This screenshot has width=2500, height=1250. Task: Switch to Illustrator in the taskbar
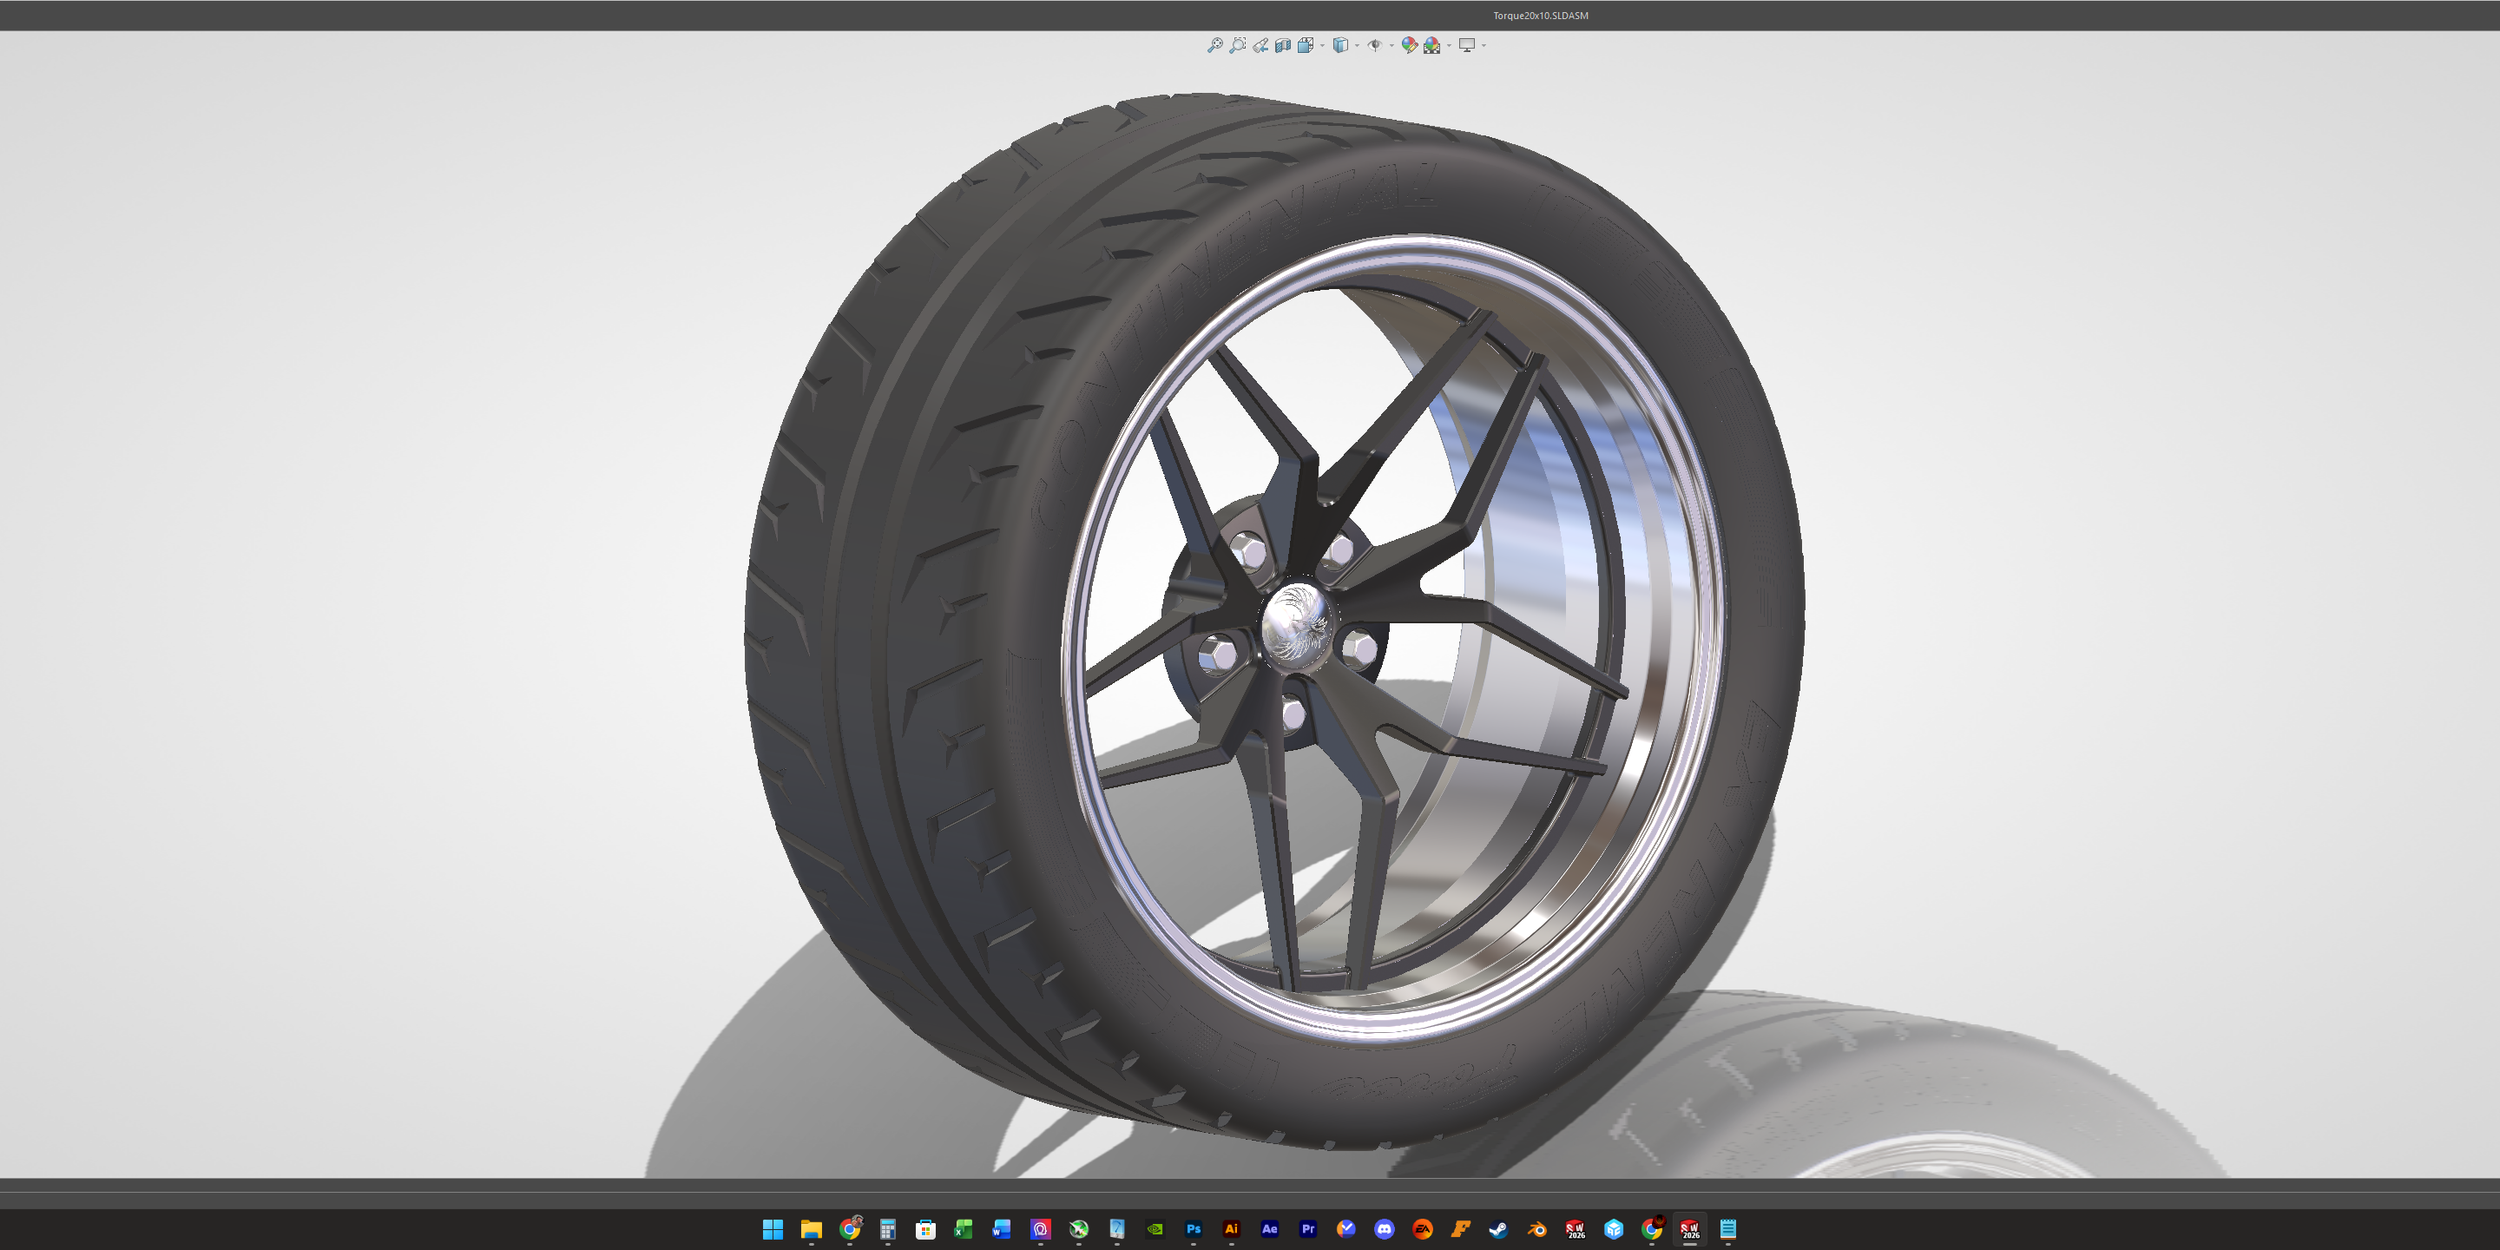[x=1231, y=1229]
